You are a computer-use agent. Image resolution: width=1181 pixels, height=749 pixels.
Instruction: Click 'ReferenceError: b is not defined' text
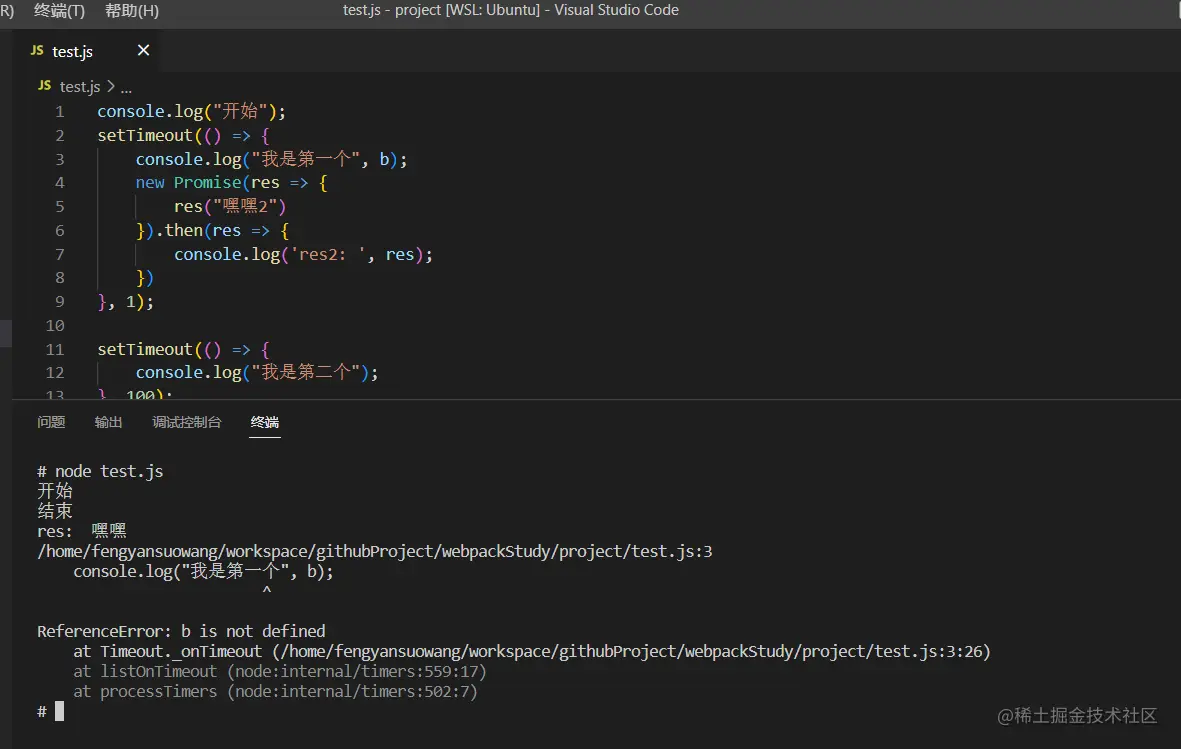182,631
